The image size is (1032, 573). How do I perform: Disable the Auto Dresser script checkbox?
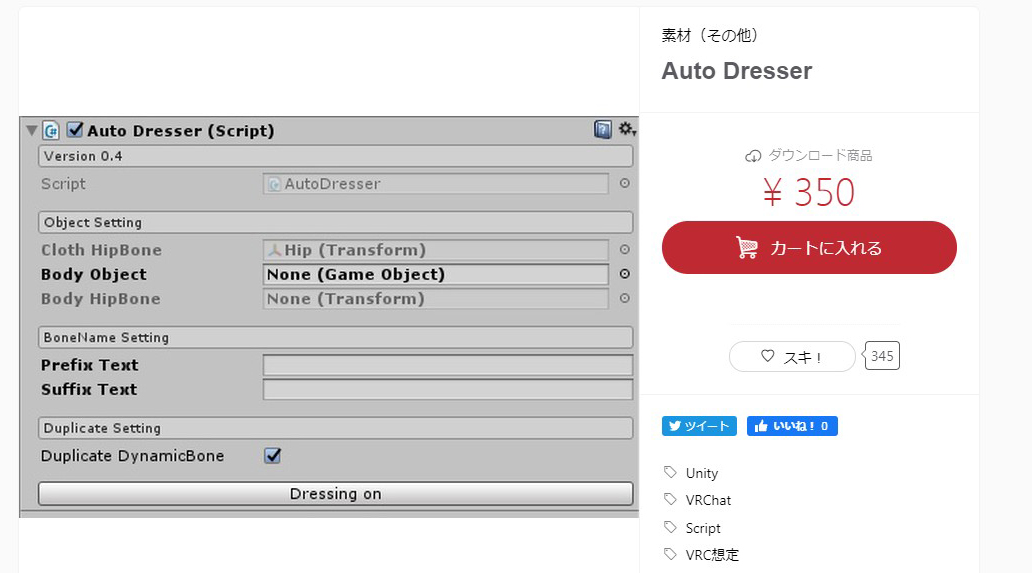click(75, 130)
